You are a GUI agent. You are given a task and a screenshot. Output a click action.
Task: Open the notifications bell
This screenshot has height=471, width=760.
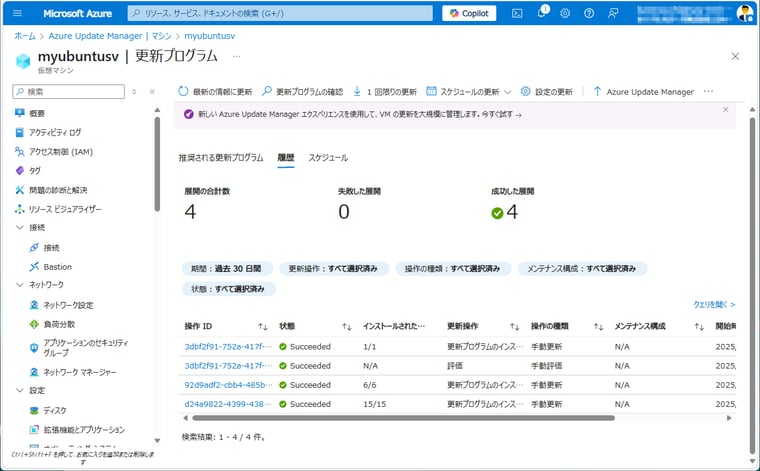coord(541,13)
